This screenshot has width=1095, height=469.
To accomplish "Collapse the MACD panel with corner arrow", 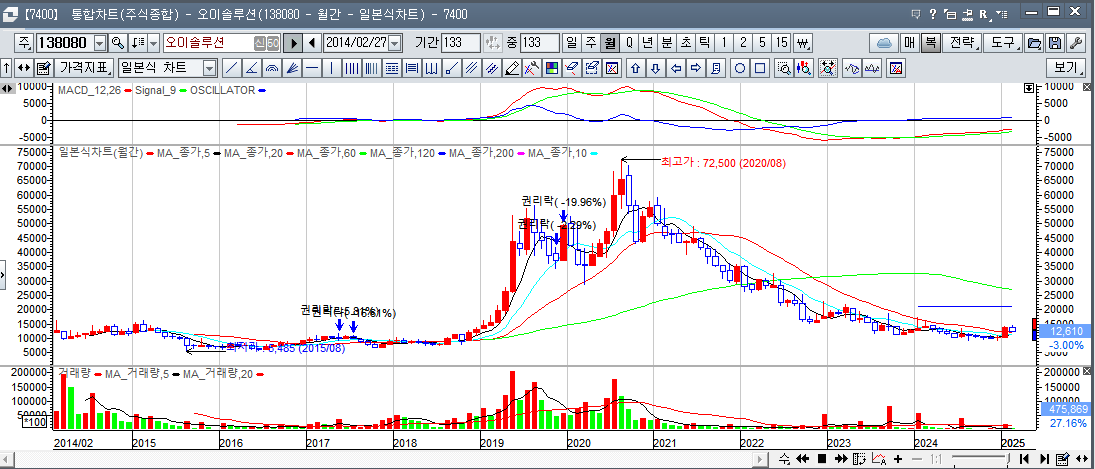I will 1028,88.
